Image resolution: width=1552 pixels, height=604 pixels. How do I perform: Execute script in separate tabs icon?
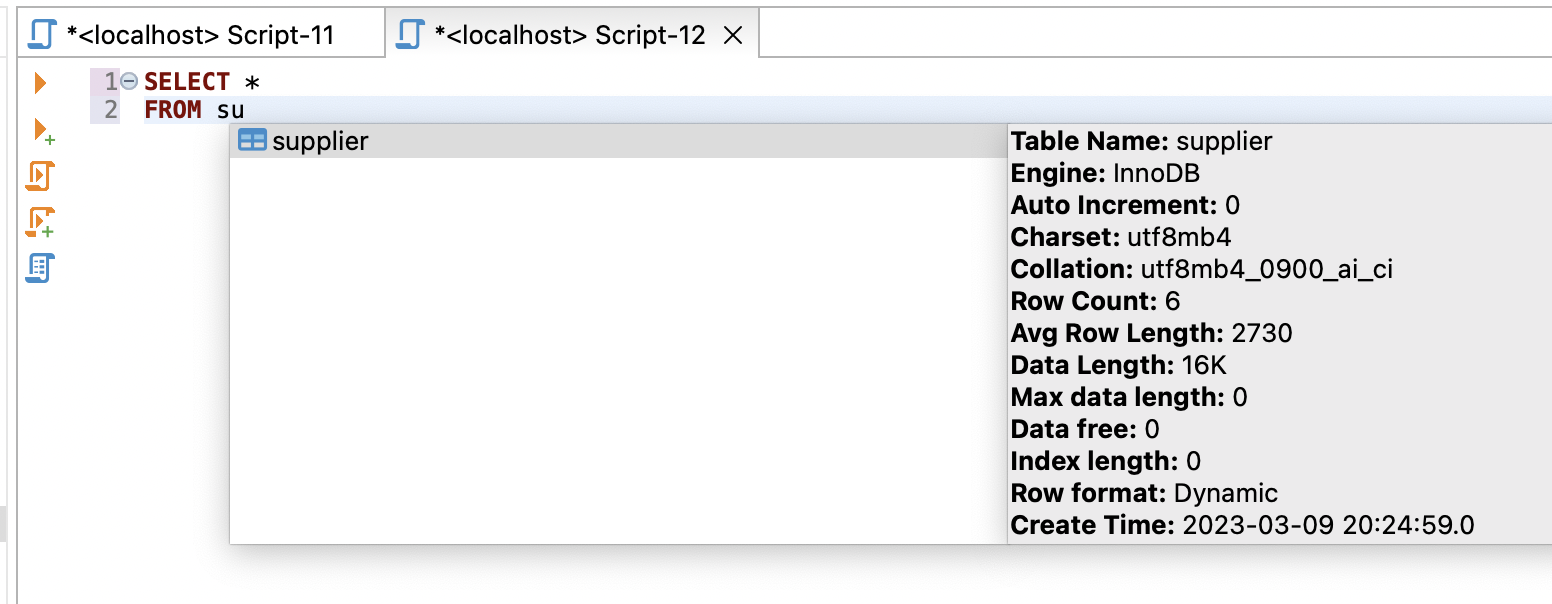(x=40, y=221)
